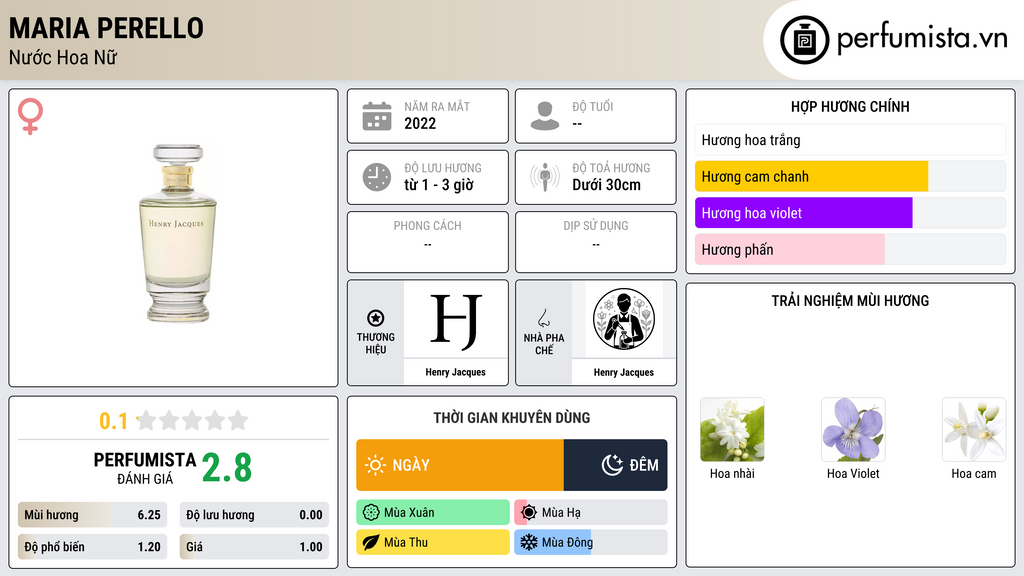
Task: Open the Hoa Violet note thumbnail
Action: 853,430
